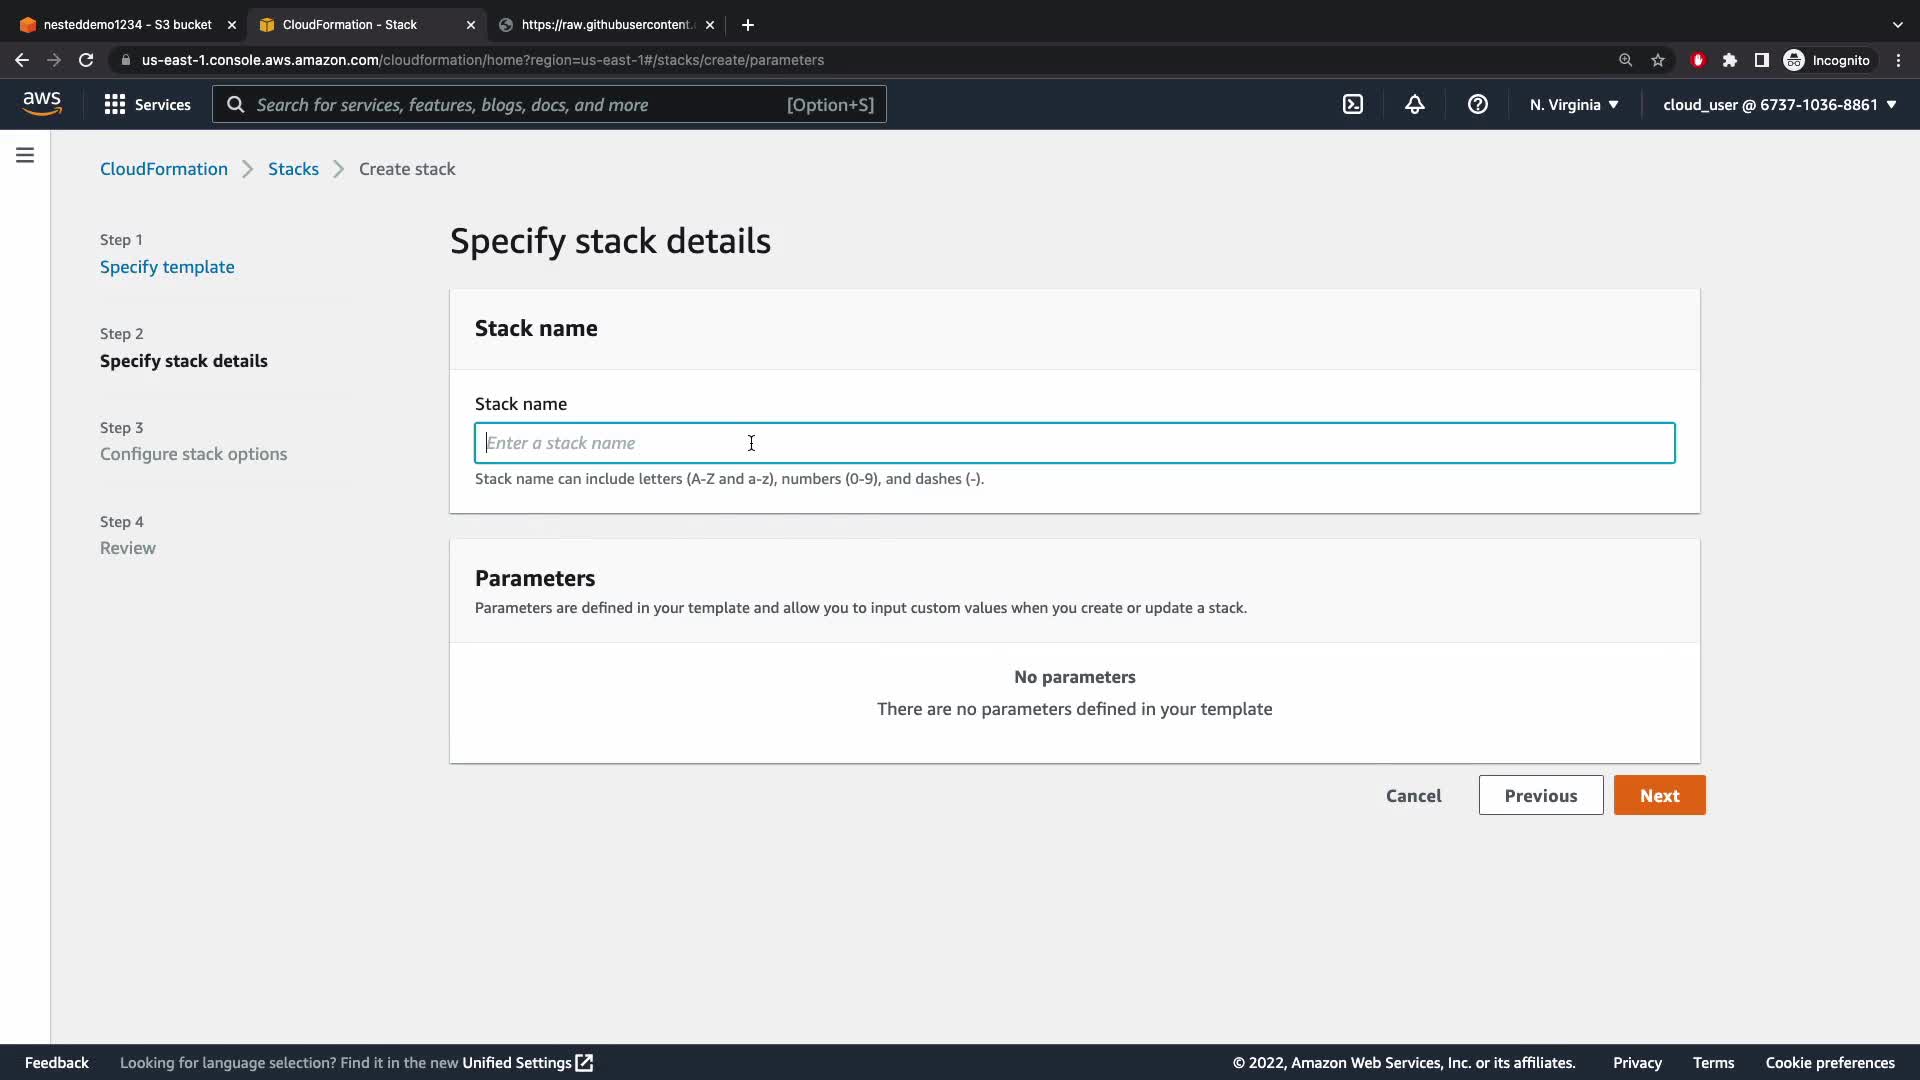Click the AWS logo home icon
Screen dimensions: 1920x1080
coord(42,104)
